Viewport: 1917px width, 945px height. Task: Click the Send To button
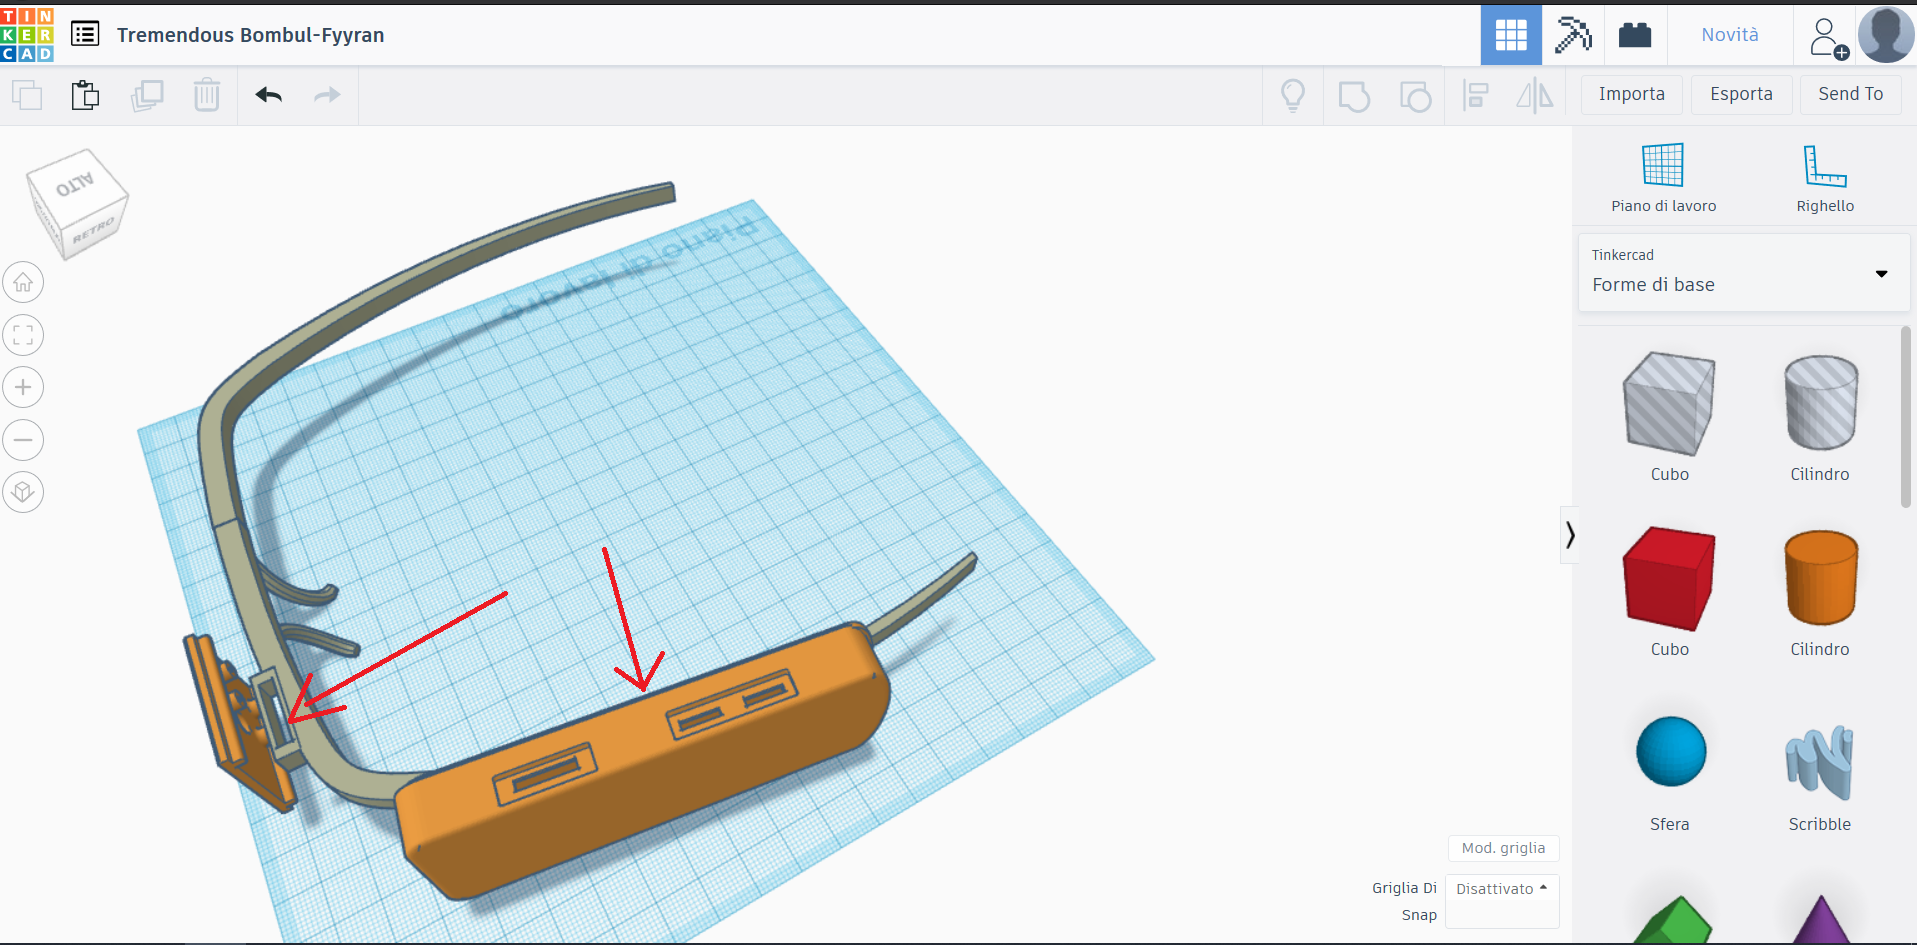coord(1850,94)
